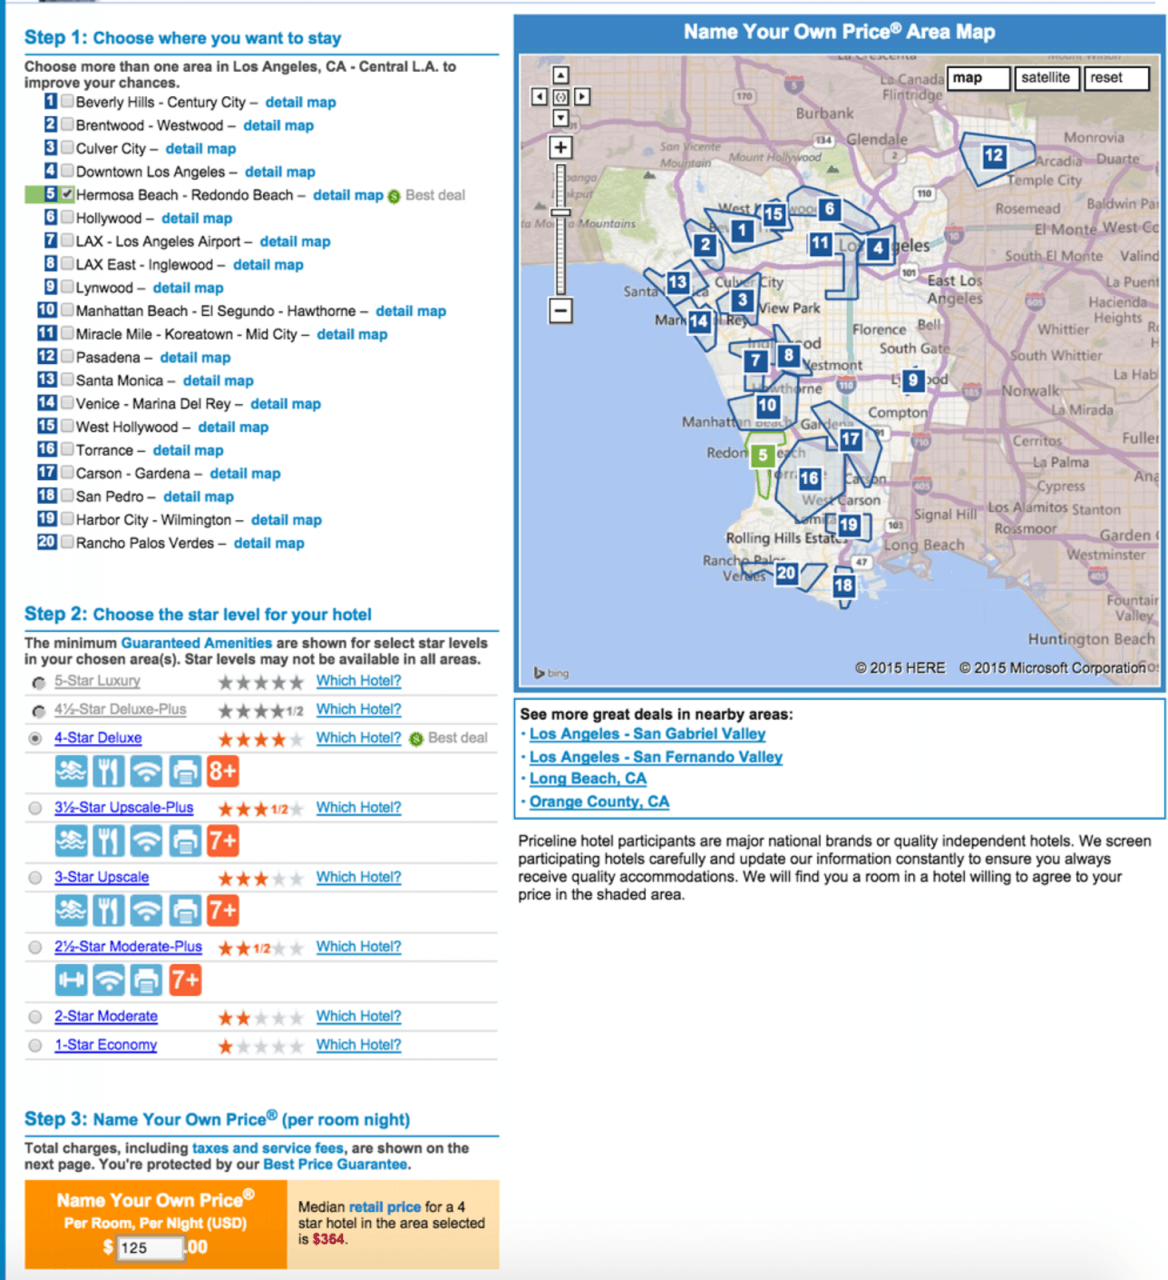Zoom in the map with plus button
The width and height of the screenshot is (1168, 1280).
pos(561,147)
